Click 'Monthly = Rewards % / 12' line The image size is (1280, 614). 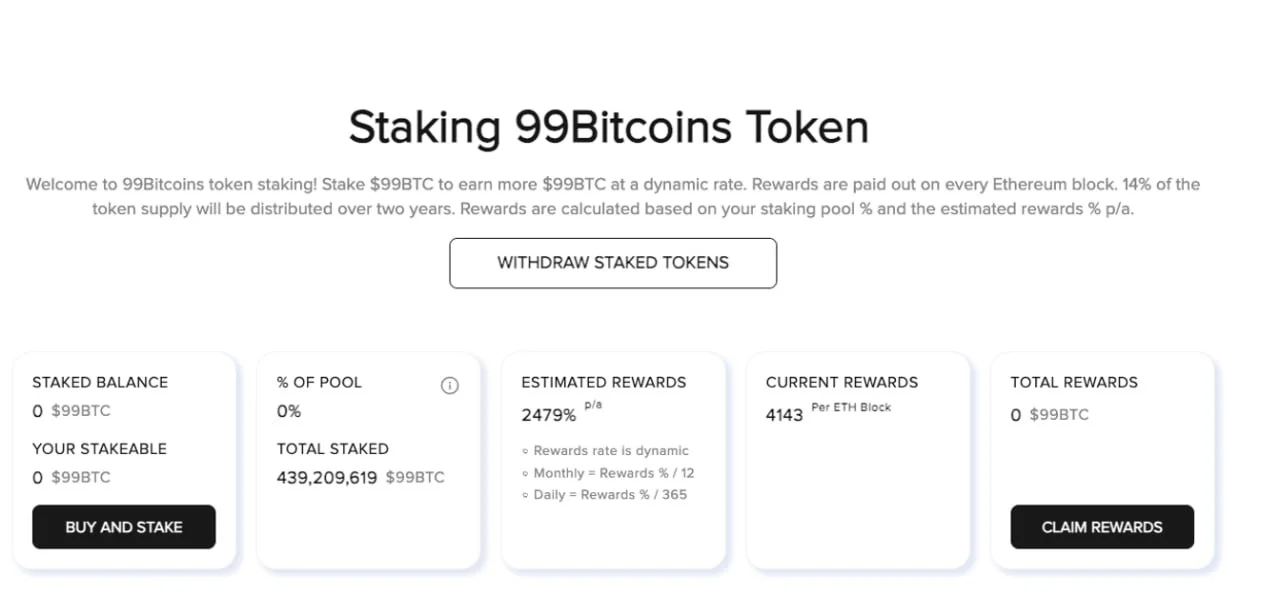point(608,473)
